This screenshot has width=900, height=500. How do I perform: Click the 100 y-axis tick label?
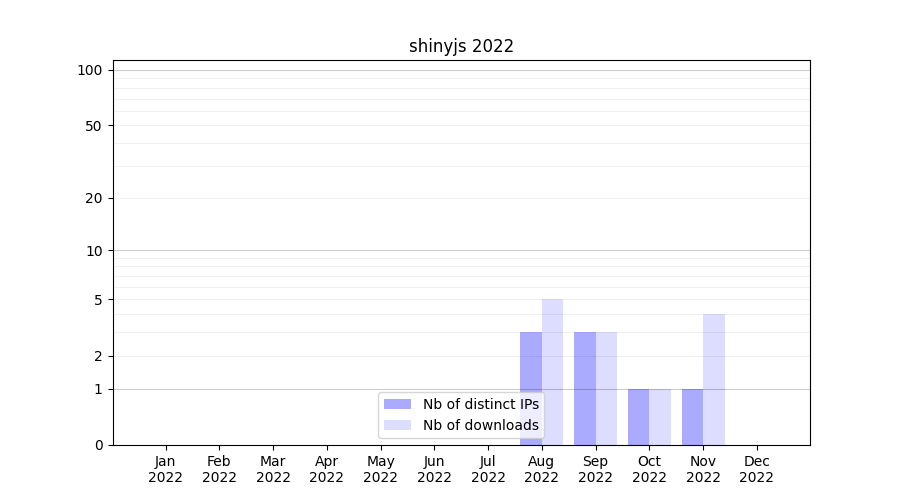click(x=90, y=70)
